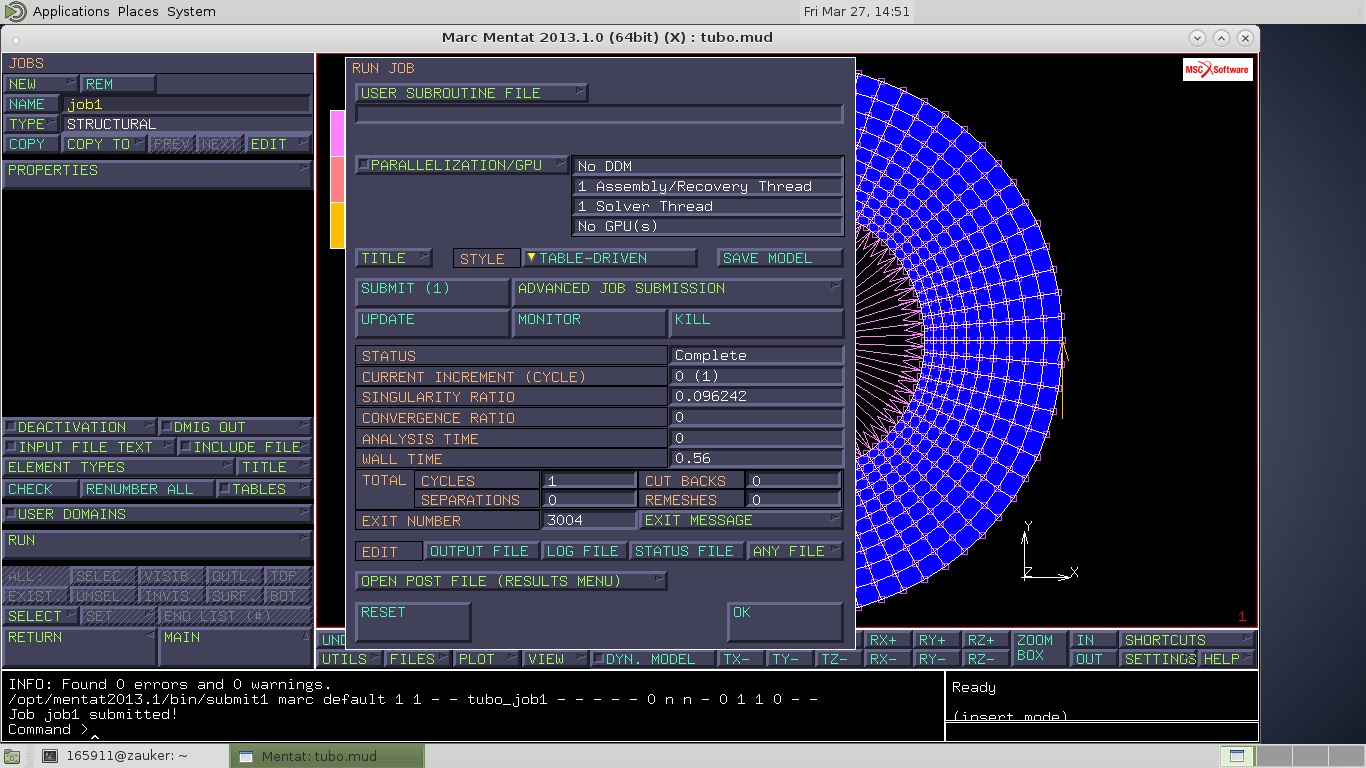Click SUBMIT (1) to run job
Screen dimensions: 1366x768
click(x=433, y=292)
